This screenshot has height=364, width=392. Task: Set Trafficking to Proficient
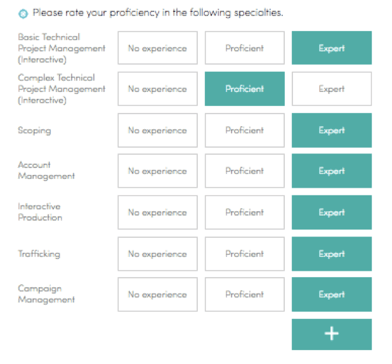tap(245, 254)
